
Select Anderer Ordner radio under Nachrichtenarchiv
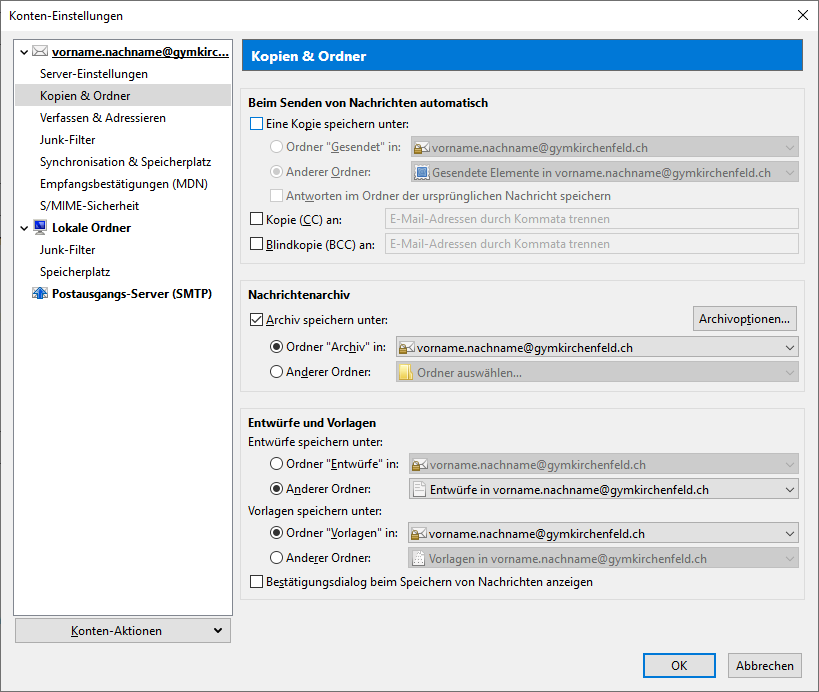point(276,372)
